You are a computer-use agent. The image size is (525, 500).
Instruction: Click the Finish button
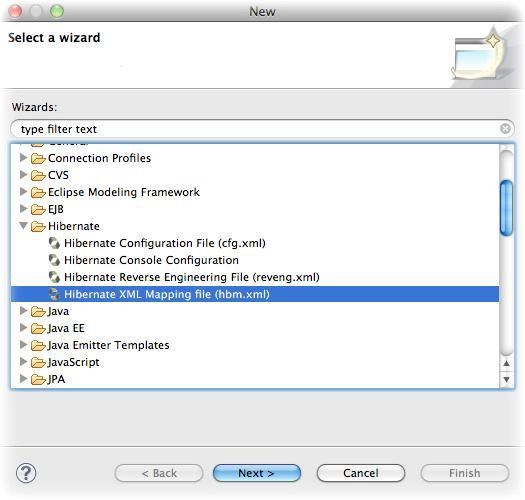click(x=464, y=473)
